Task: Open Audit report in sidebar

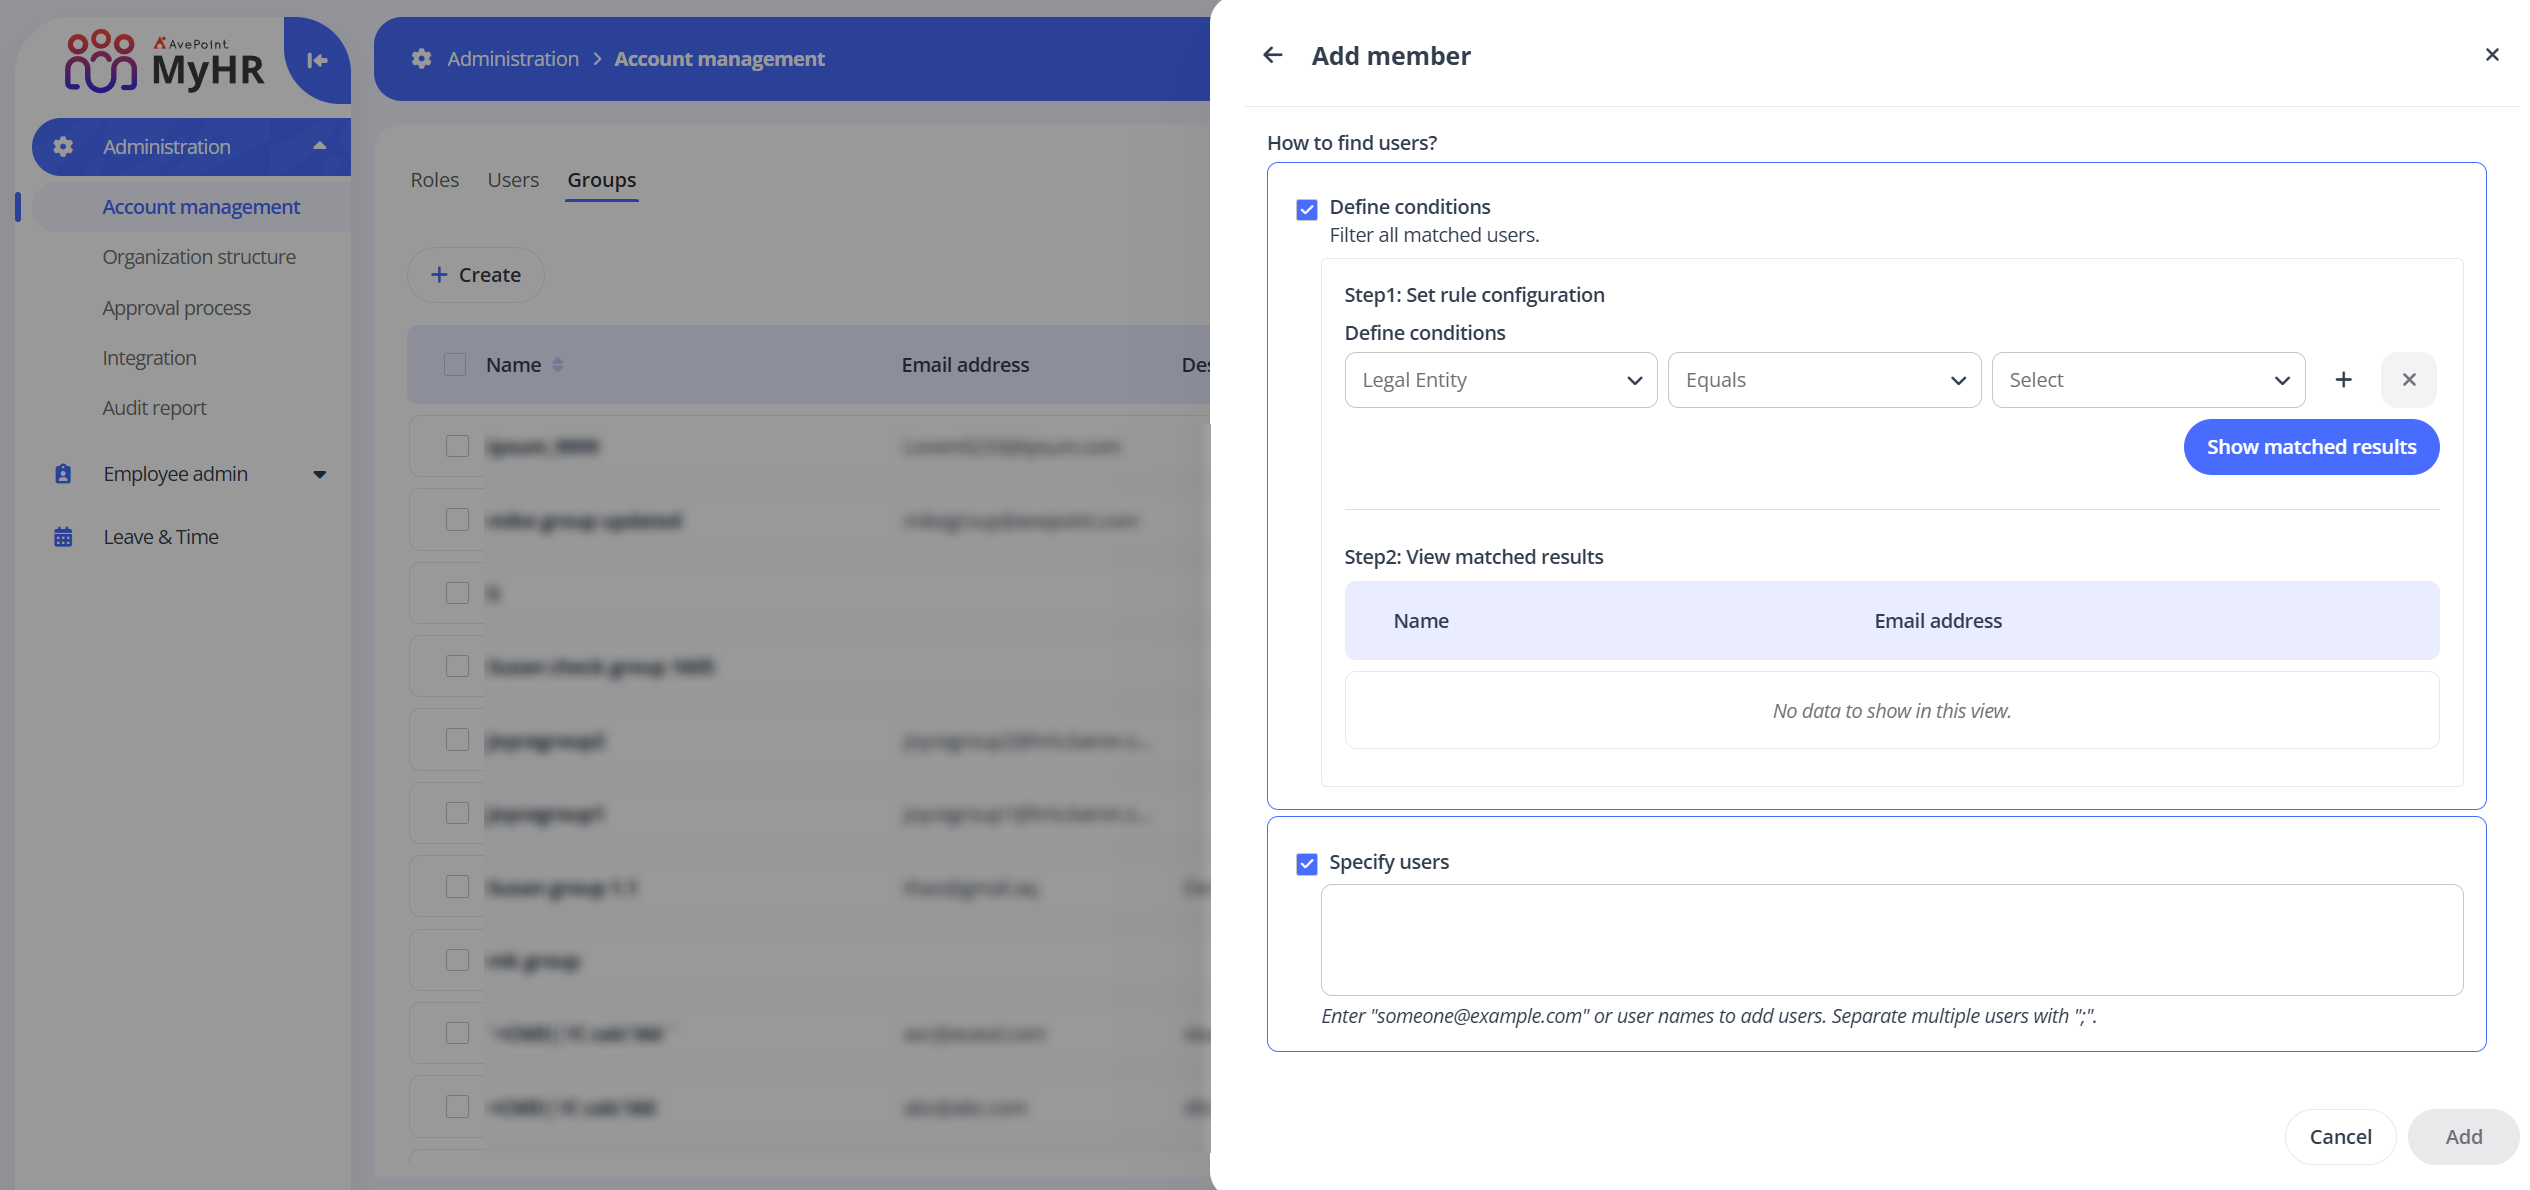Action: [x=154, y=408]
